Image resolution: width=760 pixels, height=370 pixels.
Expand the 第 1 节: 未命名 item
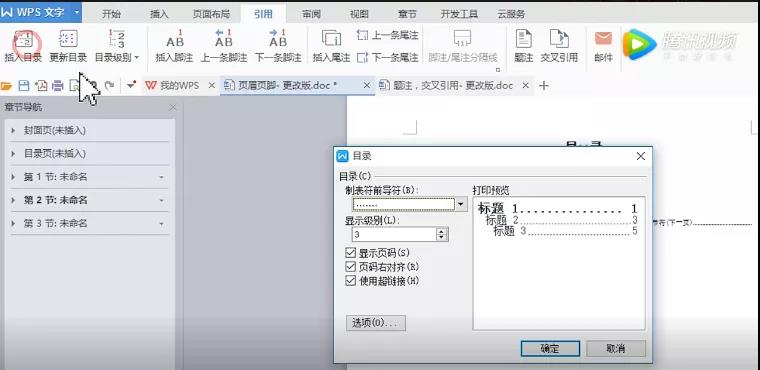pos(13,177)
